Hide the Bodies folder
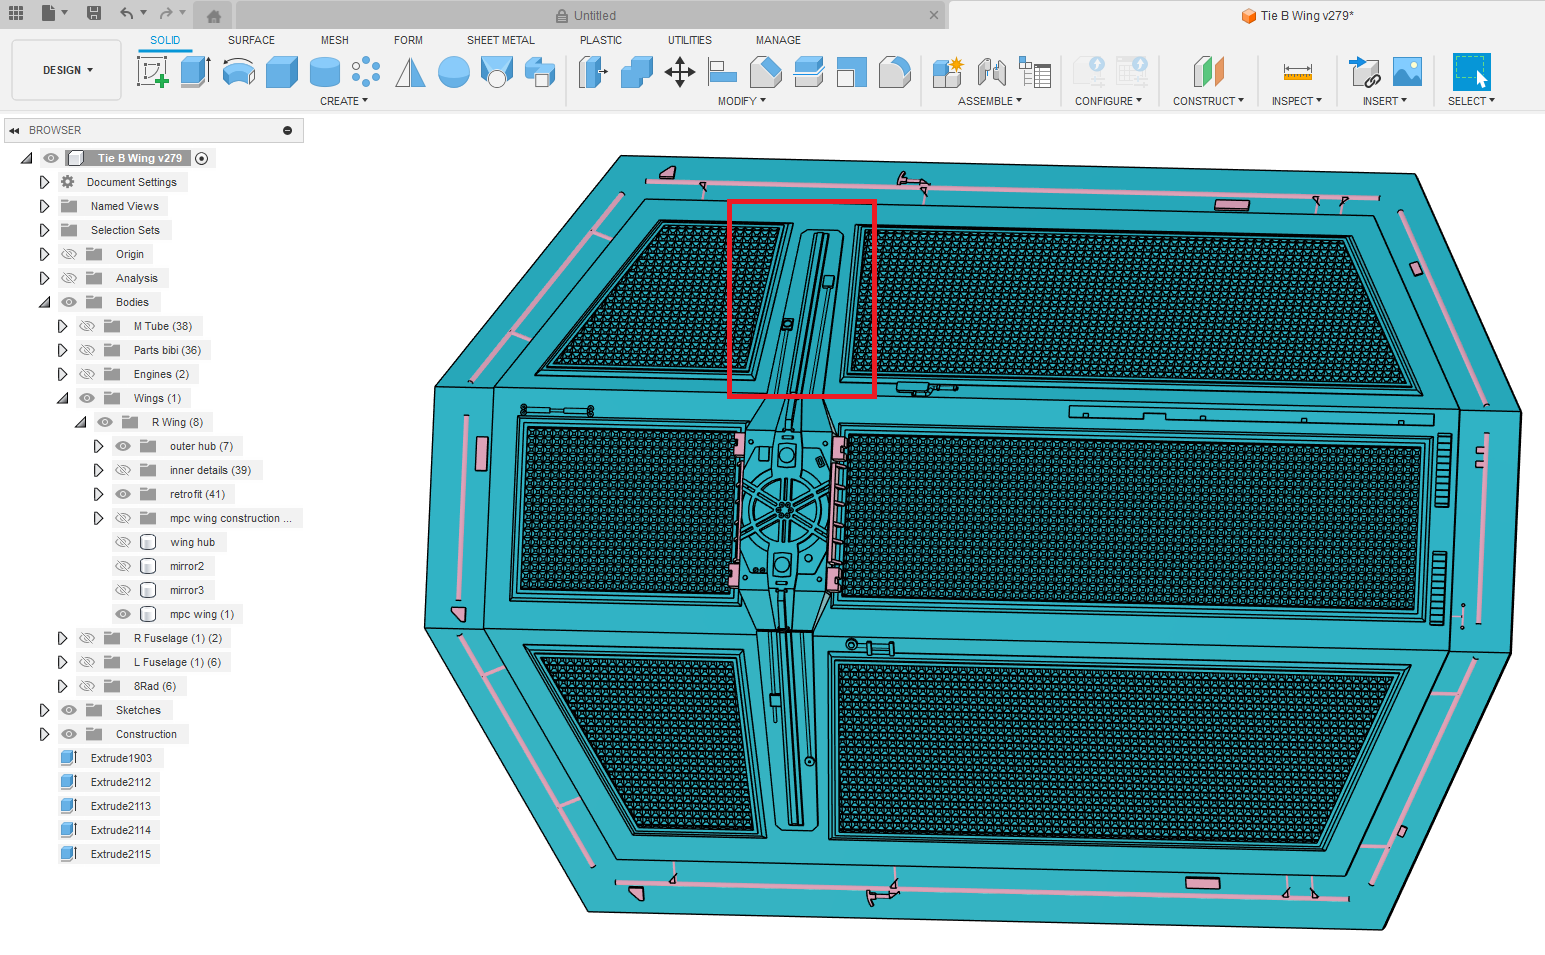 click(x=69, y=302)
